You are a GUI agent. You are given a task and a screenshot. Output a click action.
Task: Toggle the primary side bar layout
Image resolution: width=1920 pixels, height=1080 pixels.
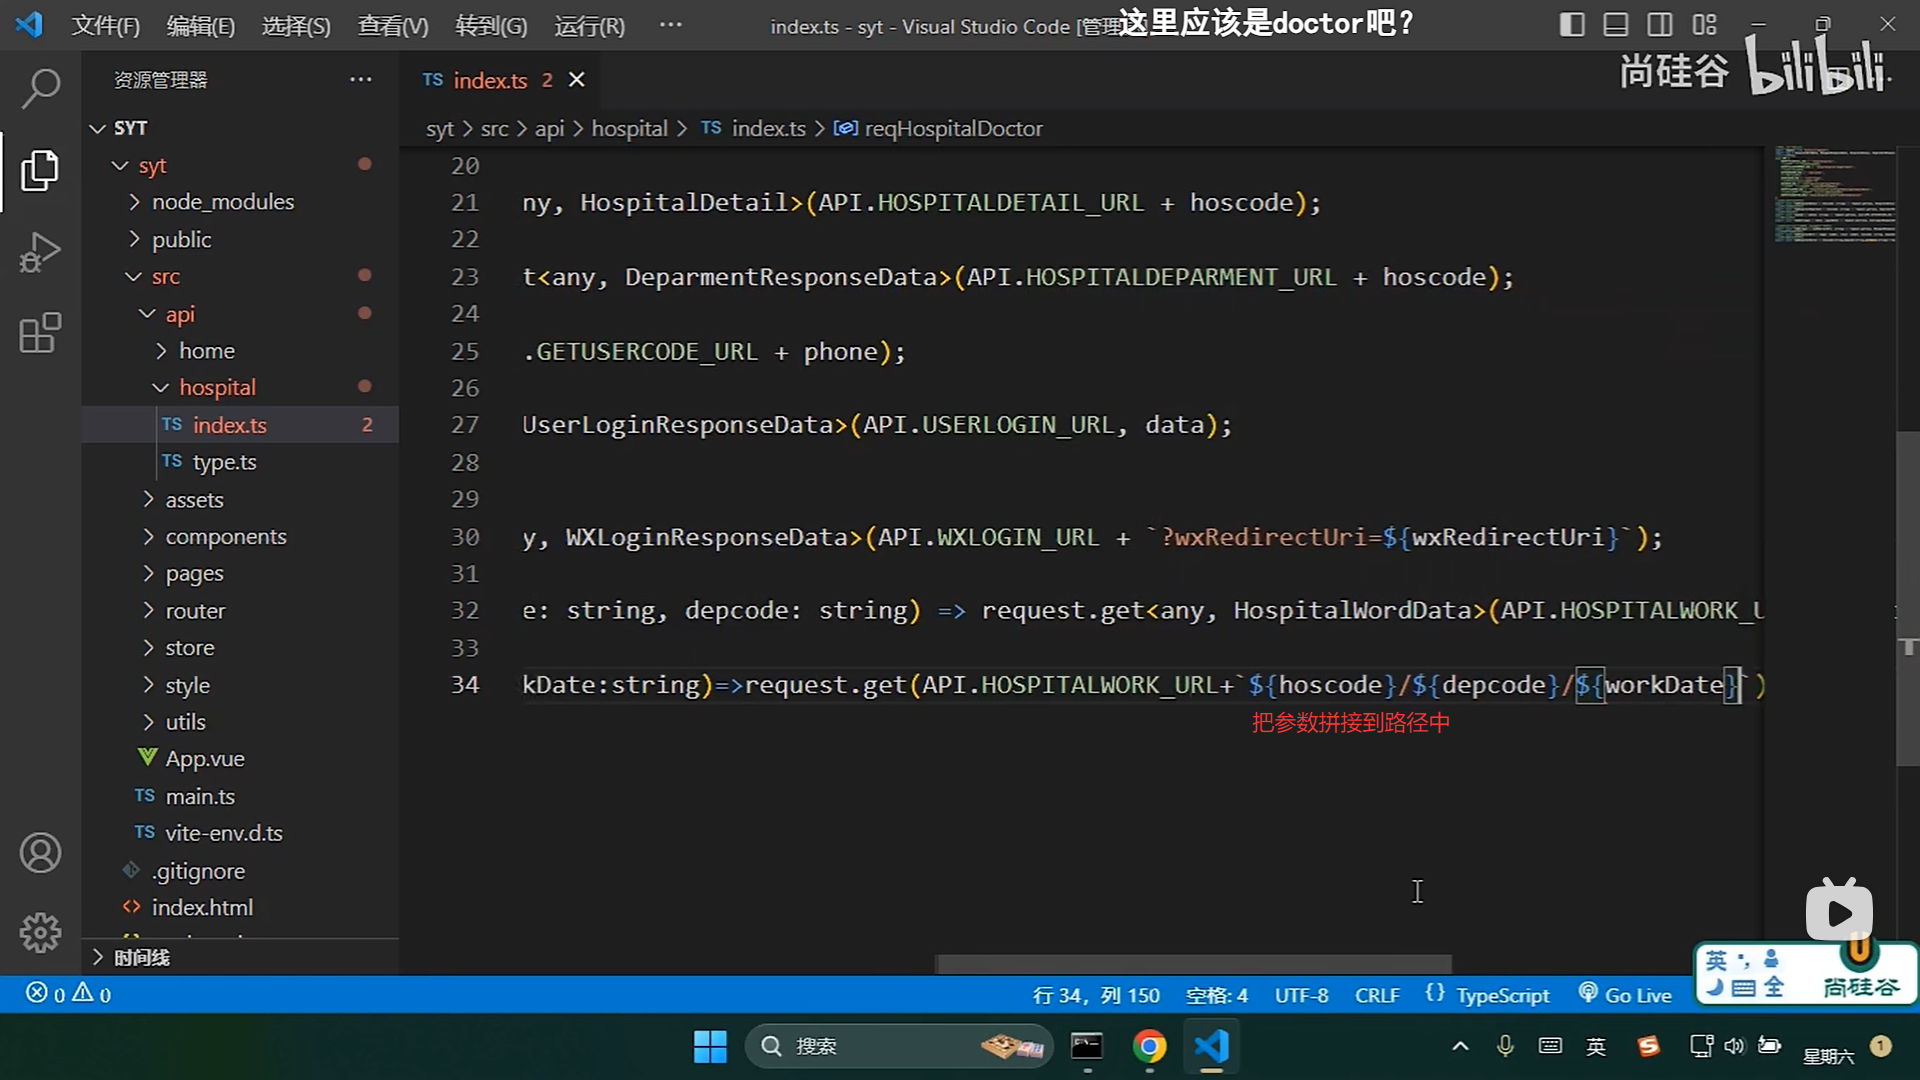click(x=1571, y=25)
